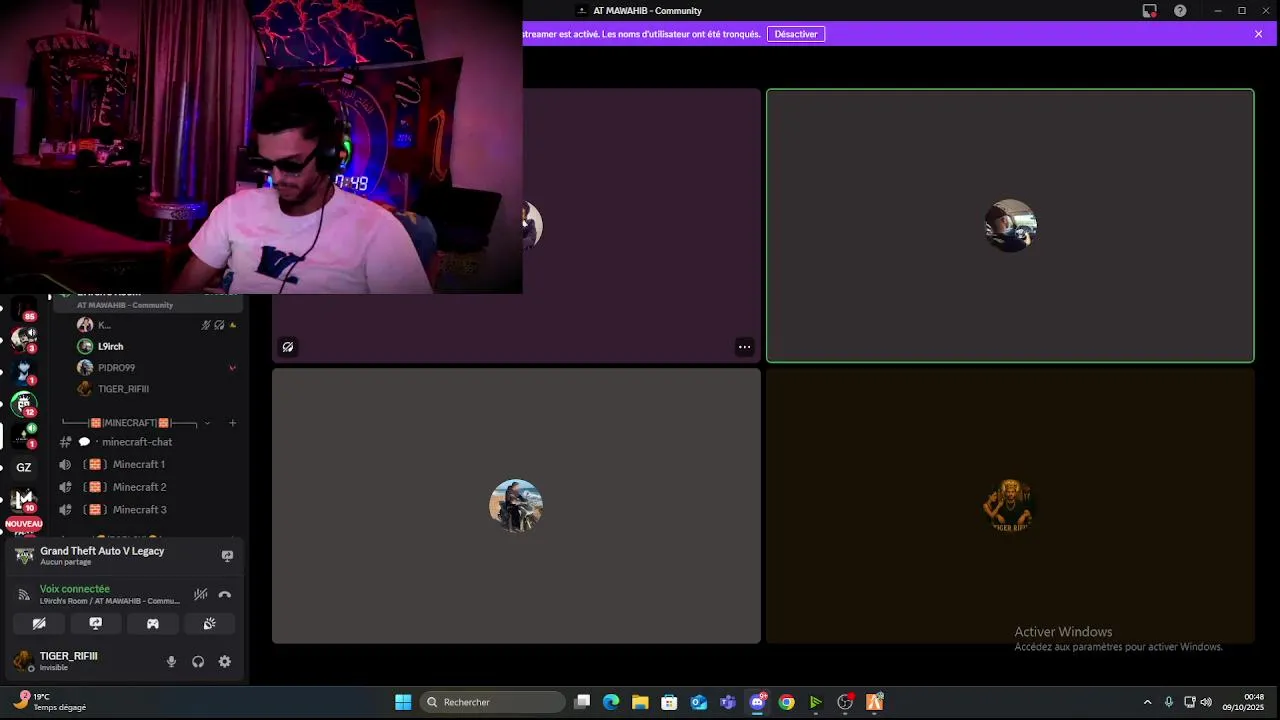This screenshot has height=720, width=1280.
Task: Click the camera-off icon on first tile
Action: [288, 347]
